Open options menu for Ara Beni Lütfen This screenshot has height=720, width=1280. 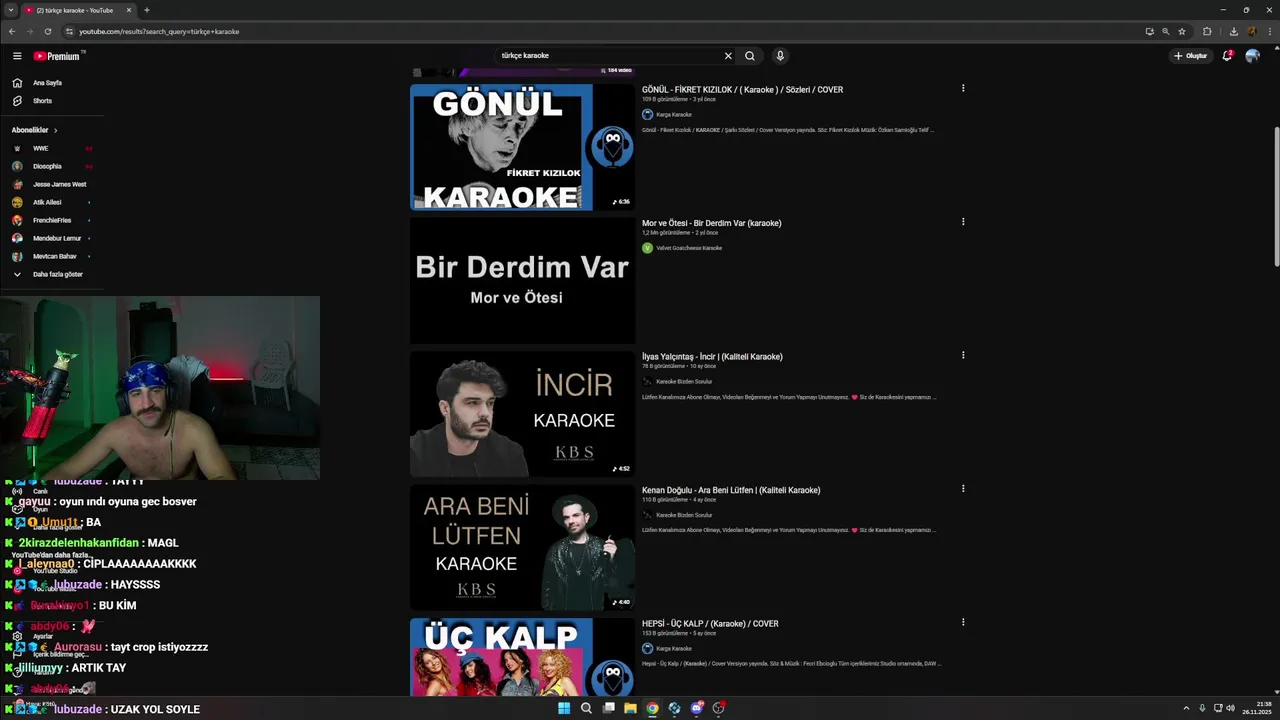click(x=963, y=489)
